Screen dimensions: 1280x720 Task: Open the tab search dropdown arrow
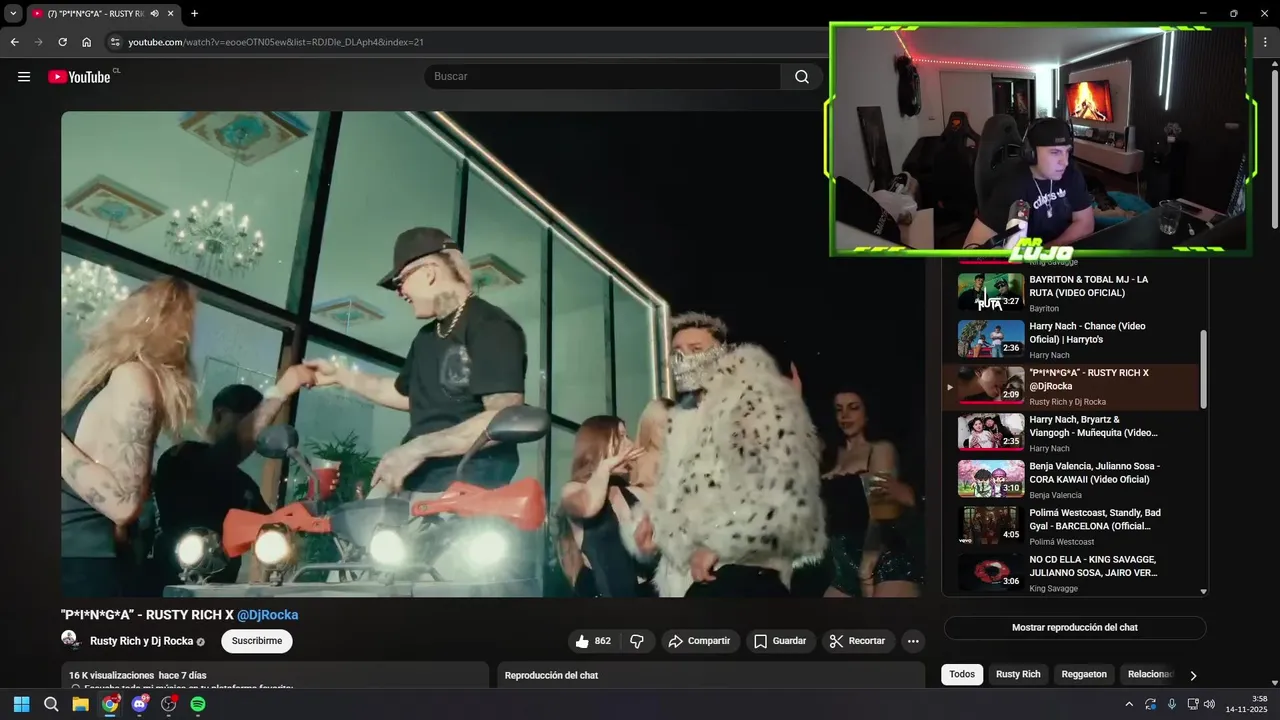pyautogui.click(x=13, y=13)
